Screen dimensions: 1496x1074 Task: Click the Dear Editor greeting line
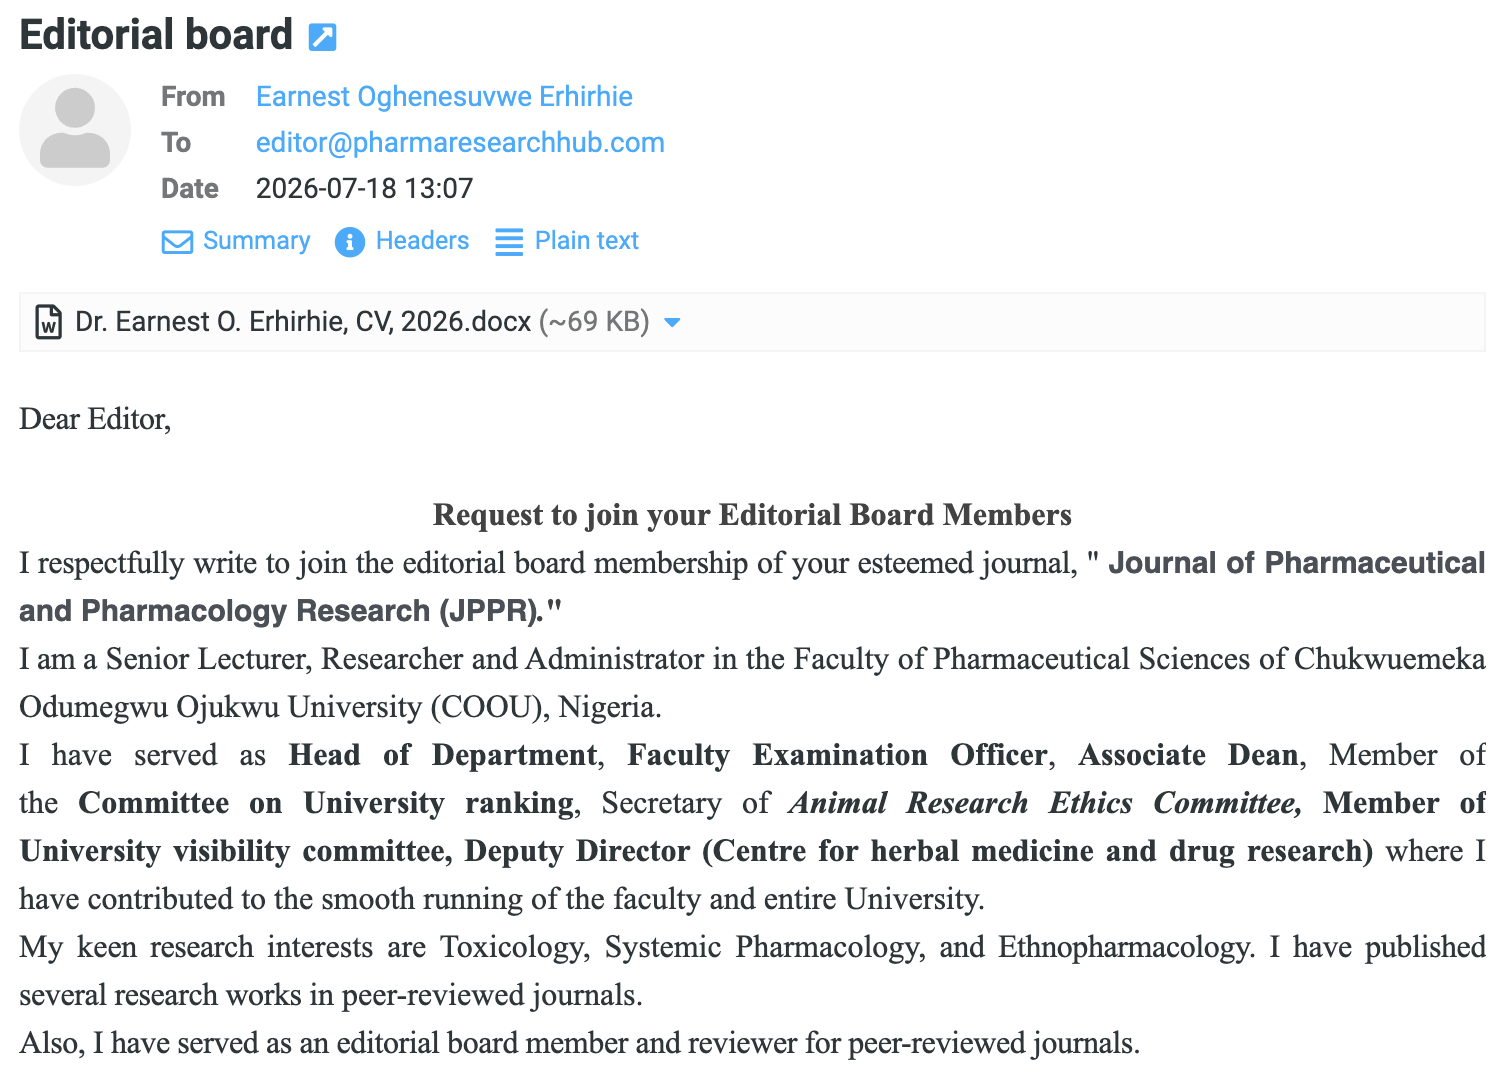pos(95,419)
